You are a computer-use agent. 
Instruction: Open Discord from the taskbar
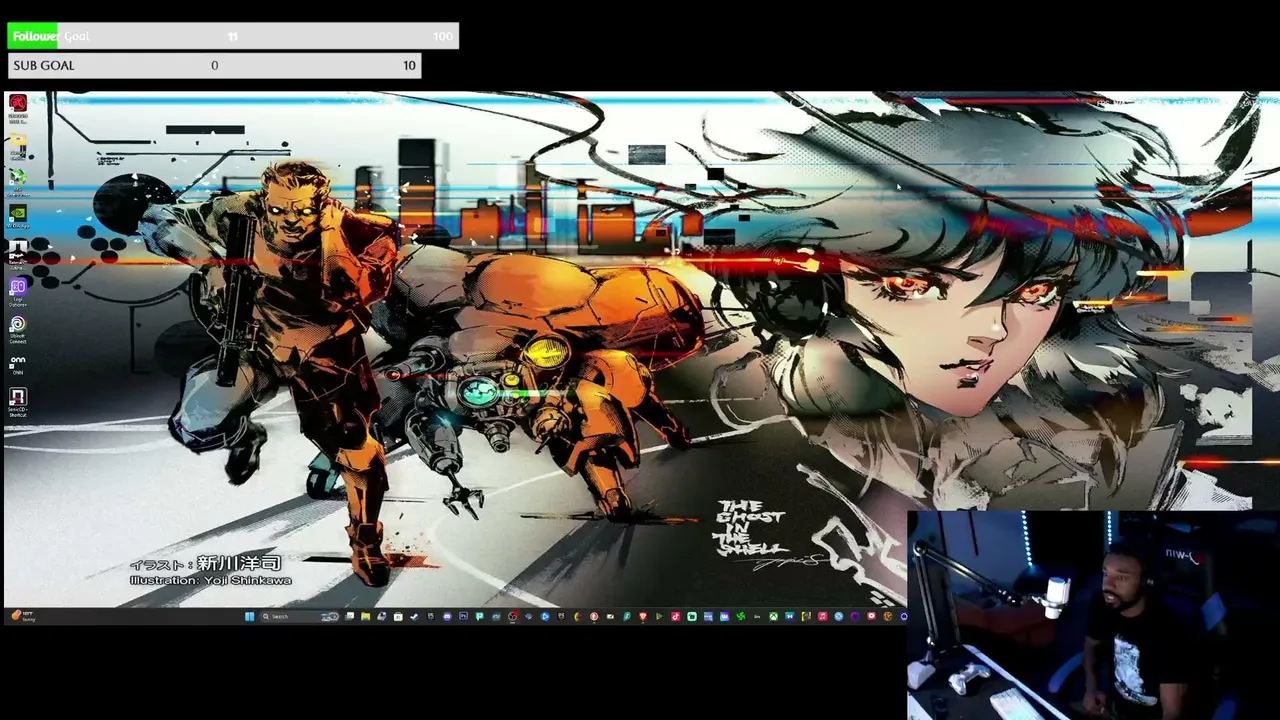pyautogui.click(x=447, y=616)
